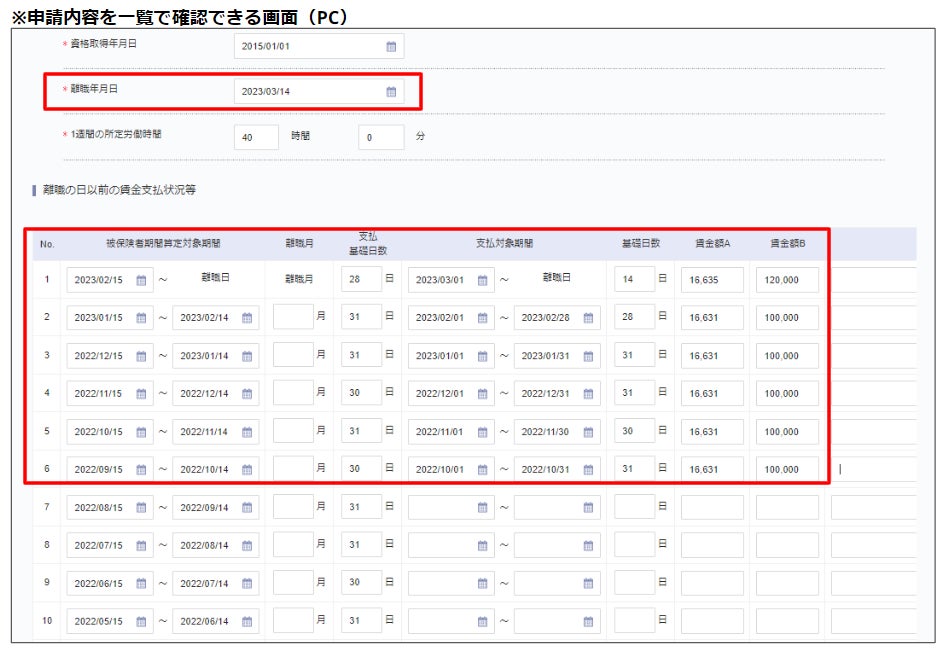Click 支払基礎日数 field showing 28 in row 1

(361, 279)
